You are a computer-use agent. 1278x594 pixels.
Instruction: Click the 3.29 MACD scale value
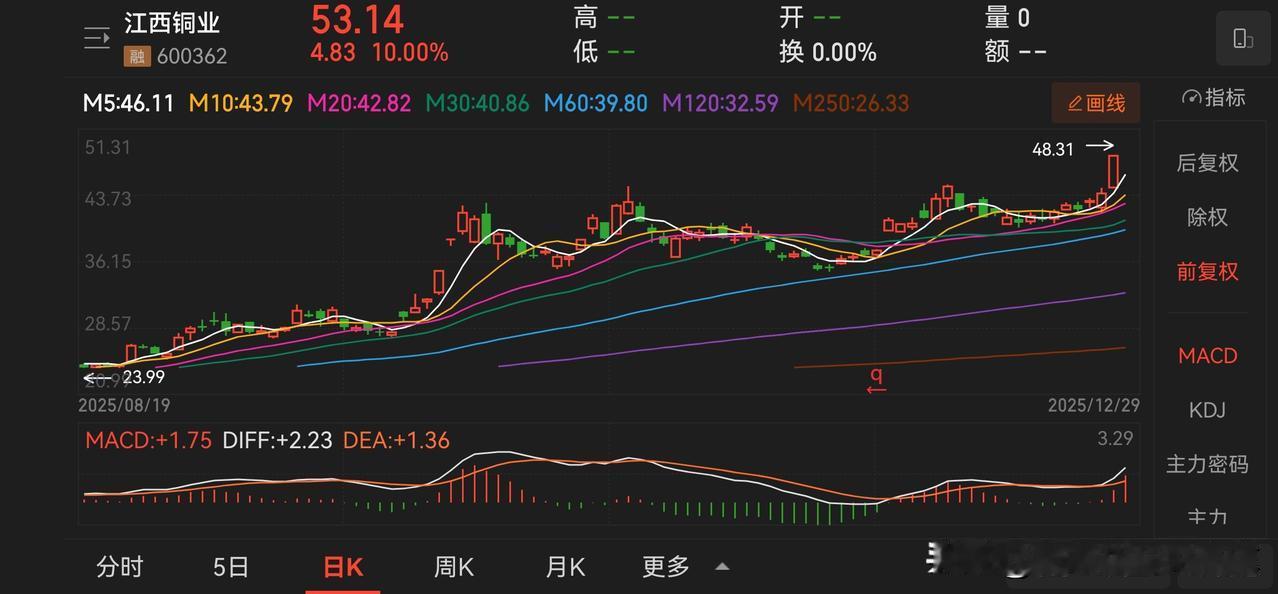(1115, 438)
